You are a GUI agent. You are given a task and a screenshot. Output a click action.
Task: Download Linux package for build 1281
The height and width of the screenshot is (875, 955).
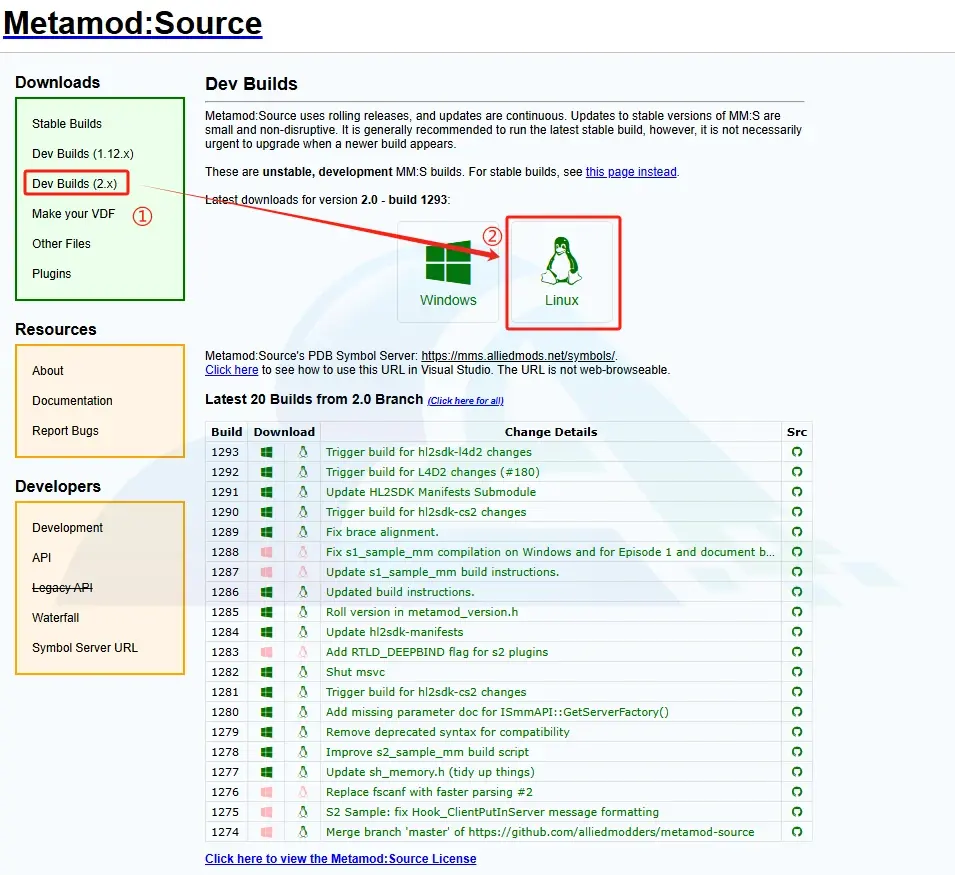pyautogui.click(x=303, y=692)
